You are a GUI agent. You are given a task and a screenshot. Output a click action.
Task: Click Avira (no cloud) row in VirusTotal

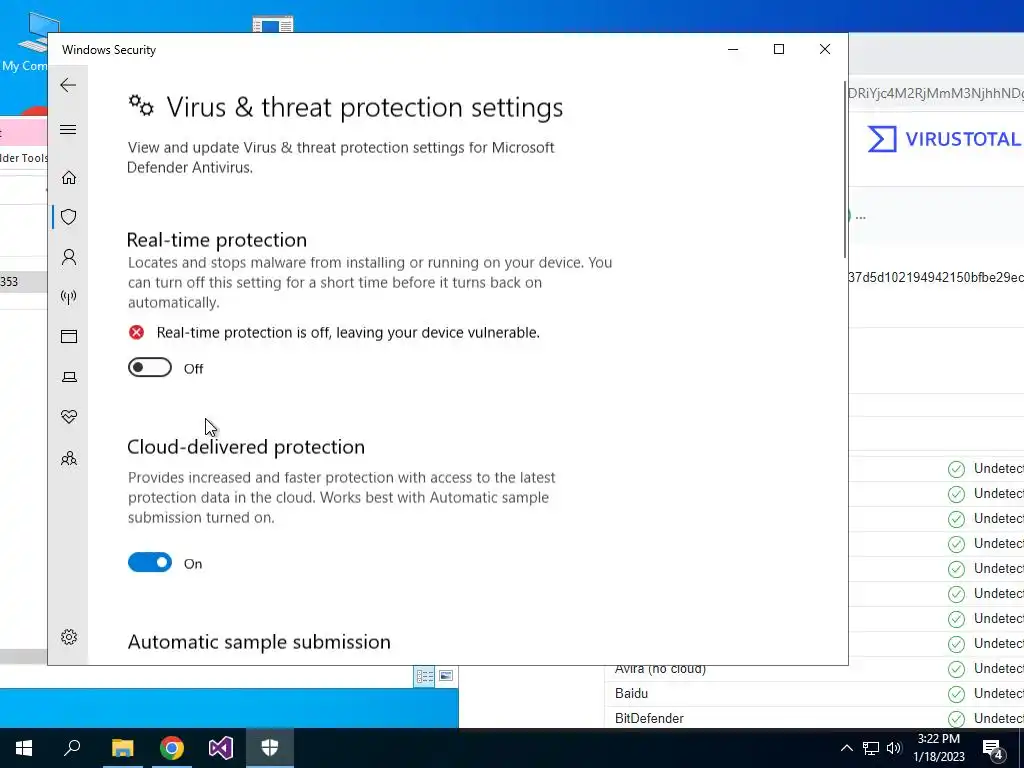[x=814, y=669]
